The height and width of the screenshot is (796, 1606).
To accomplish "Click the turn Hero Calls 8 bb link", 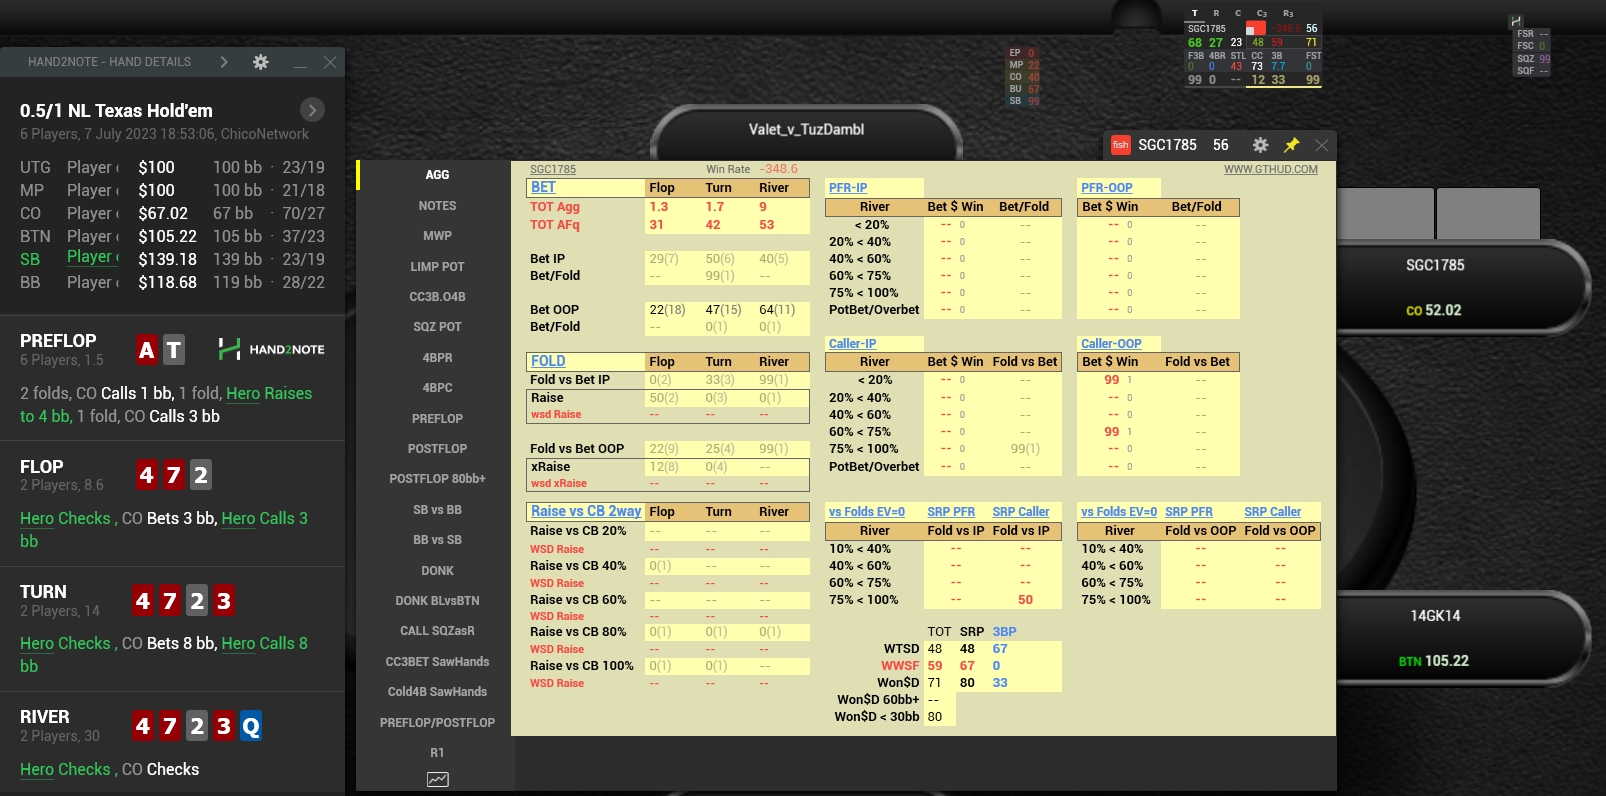I will point(164,655).
